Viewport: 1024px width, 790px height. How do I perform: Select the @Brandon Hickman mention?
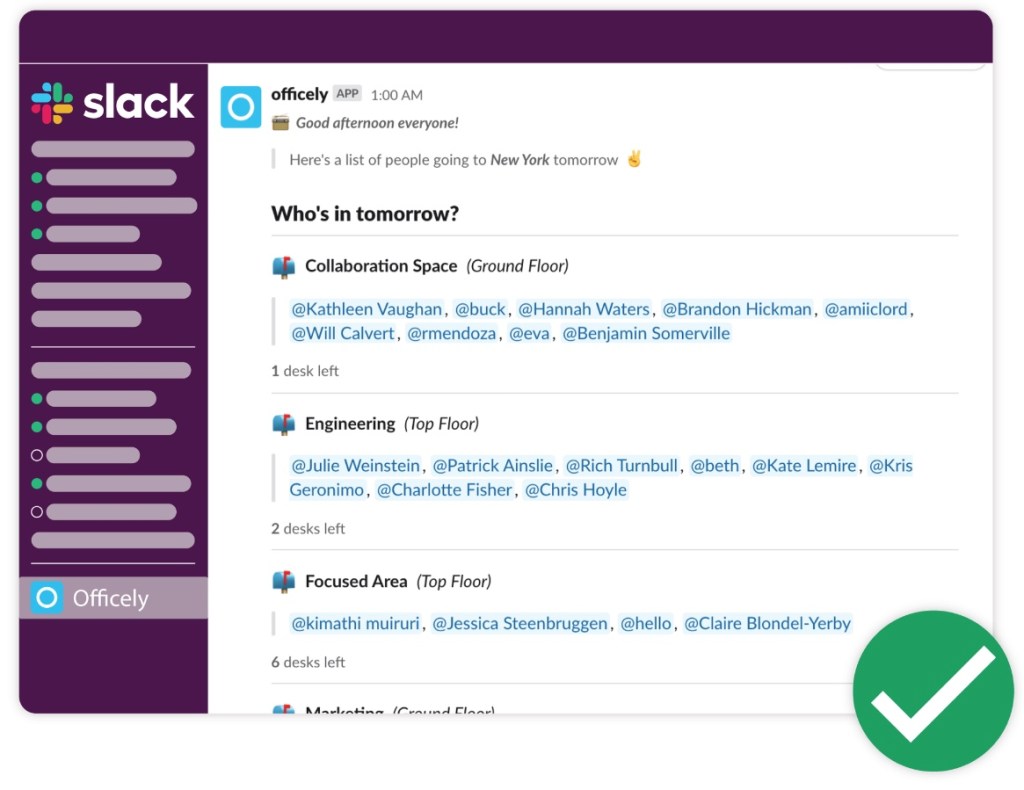[737, 309]
